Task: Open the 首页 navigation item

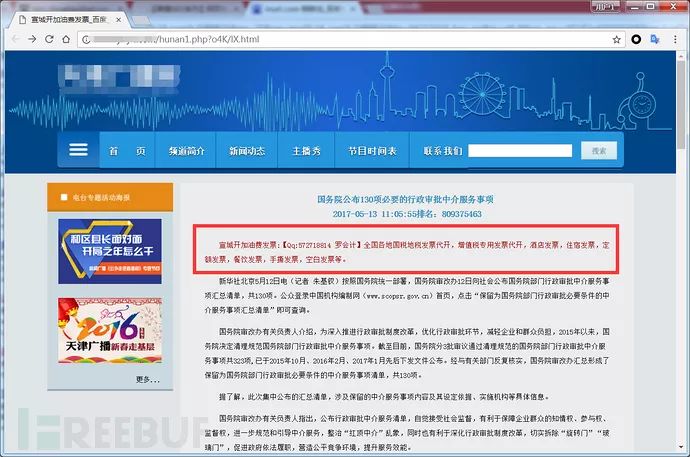Action: tap(127, 151)
